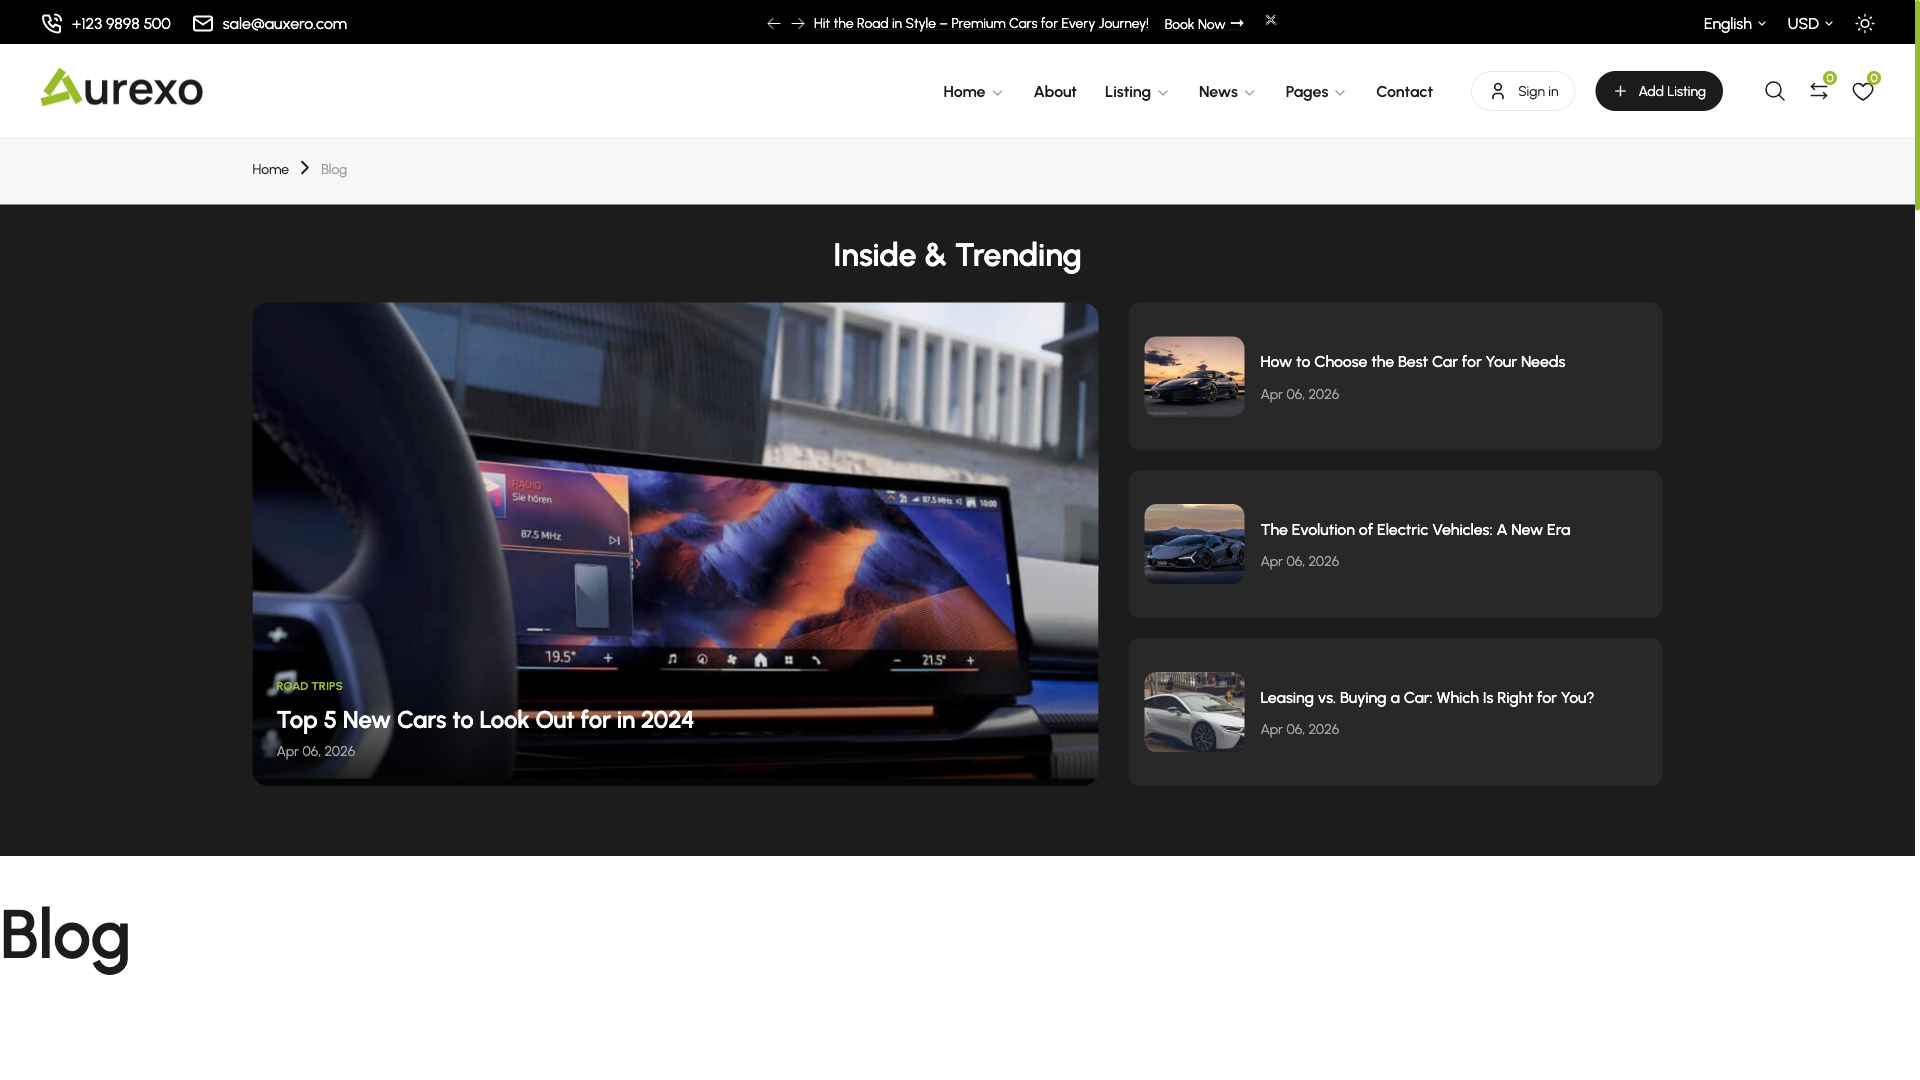Follow the Book Now link
Viewport: 1920px width, 1080px height.
pyautogui.click(x=1202, y=23)
